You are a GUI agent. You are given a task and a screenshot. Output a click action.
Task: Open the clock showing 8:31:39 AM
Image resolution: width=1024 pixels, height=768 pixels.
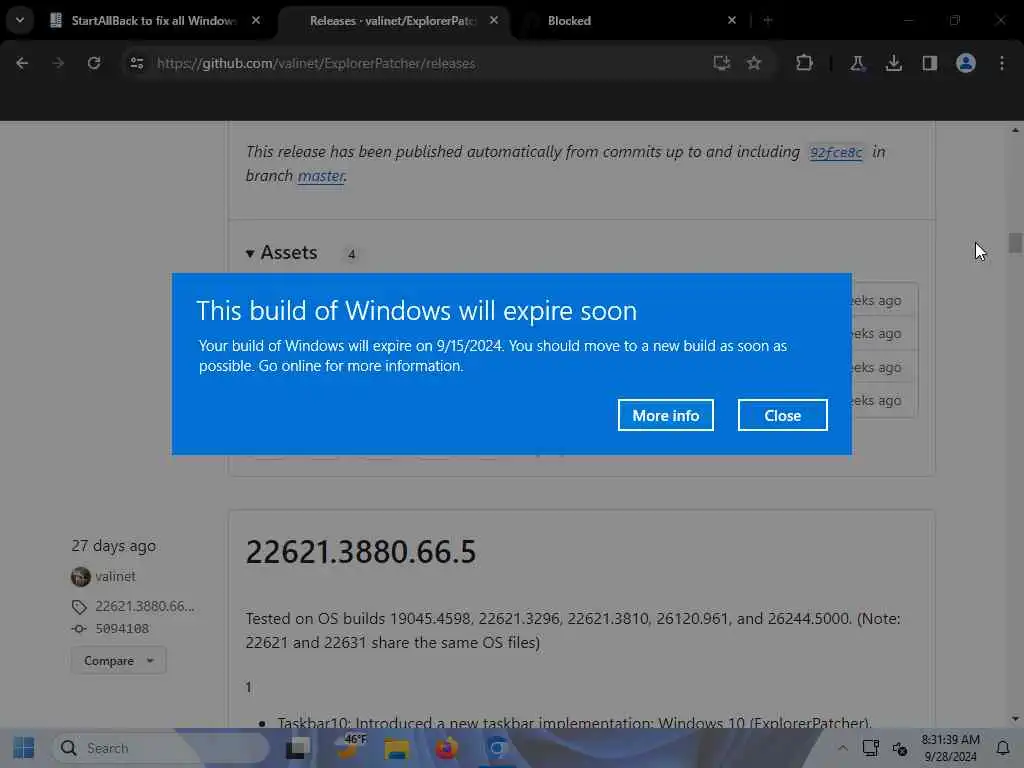click(x=950, y=748)
